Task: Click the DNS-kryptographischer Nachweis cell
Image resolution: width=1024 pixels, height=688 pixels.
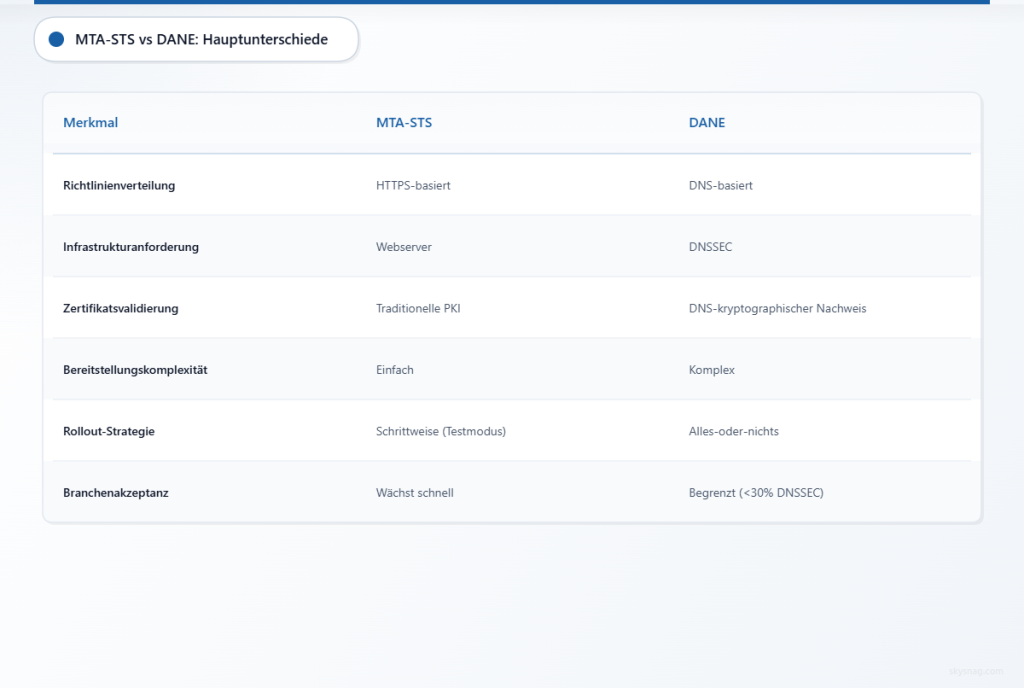Action: pos(776,308)
